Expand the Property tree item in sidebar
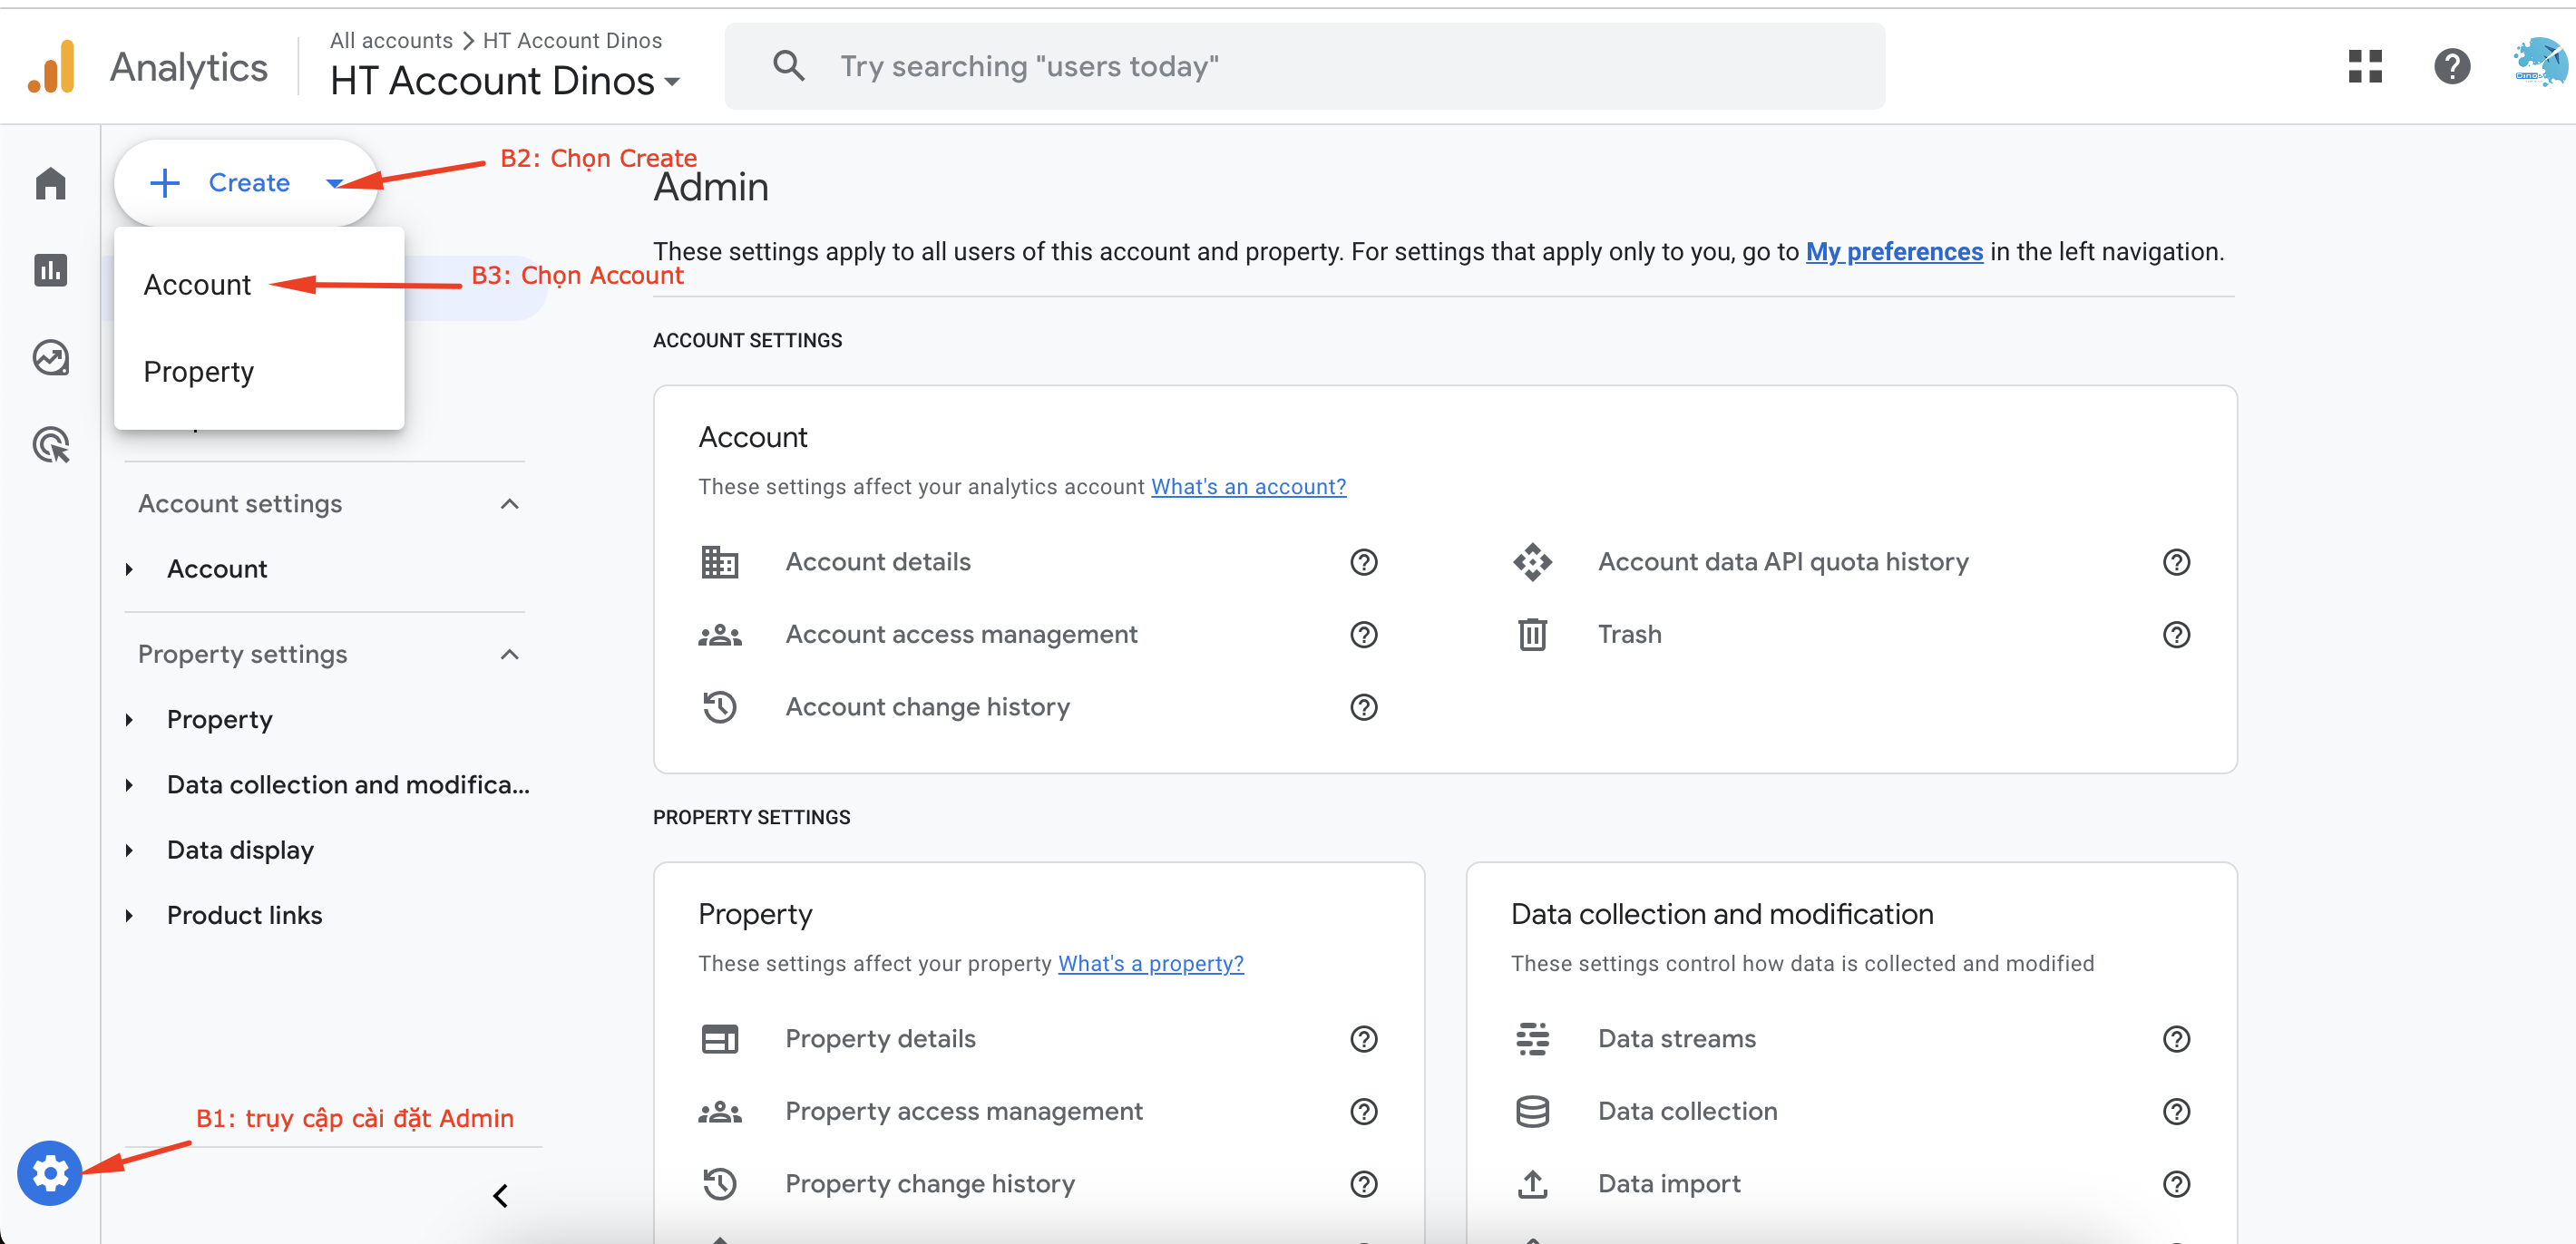 [129, 720]
